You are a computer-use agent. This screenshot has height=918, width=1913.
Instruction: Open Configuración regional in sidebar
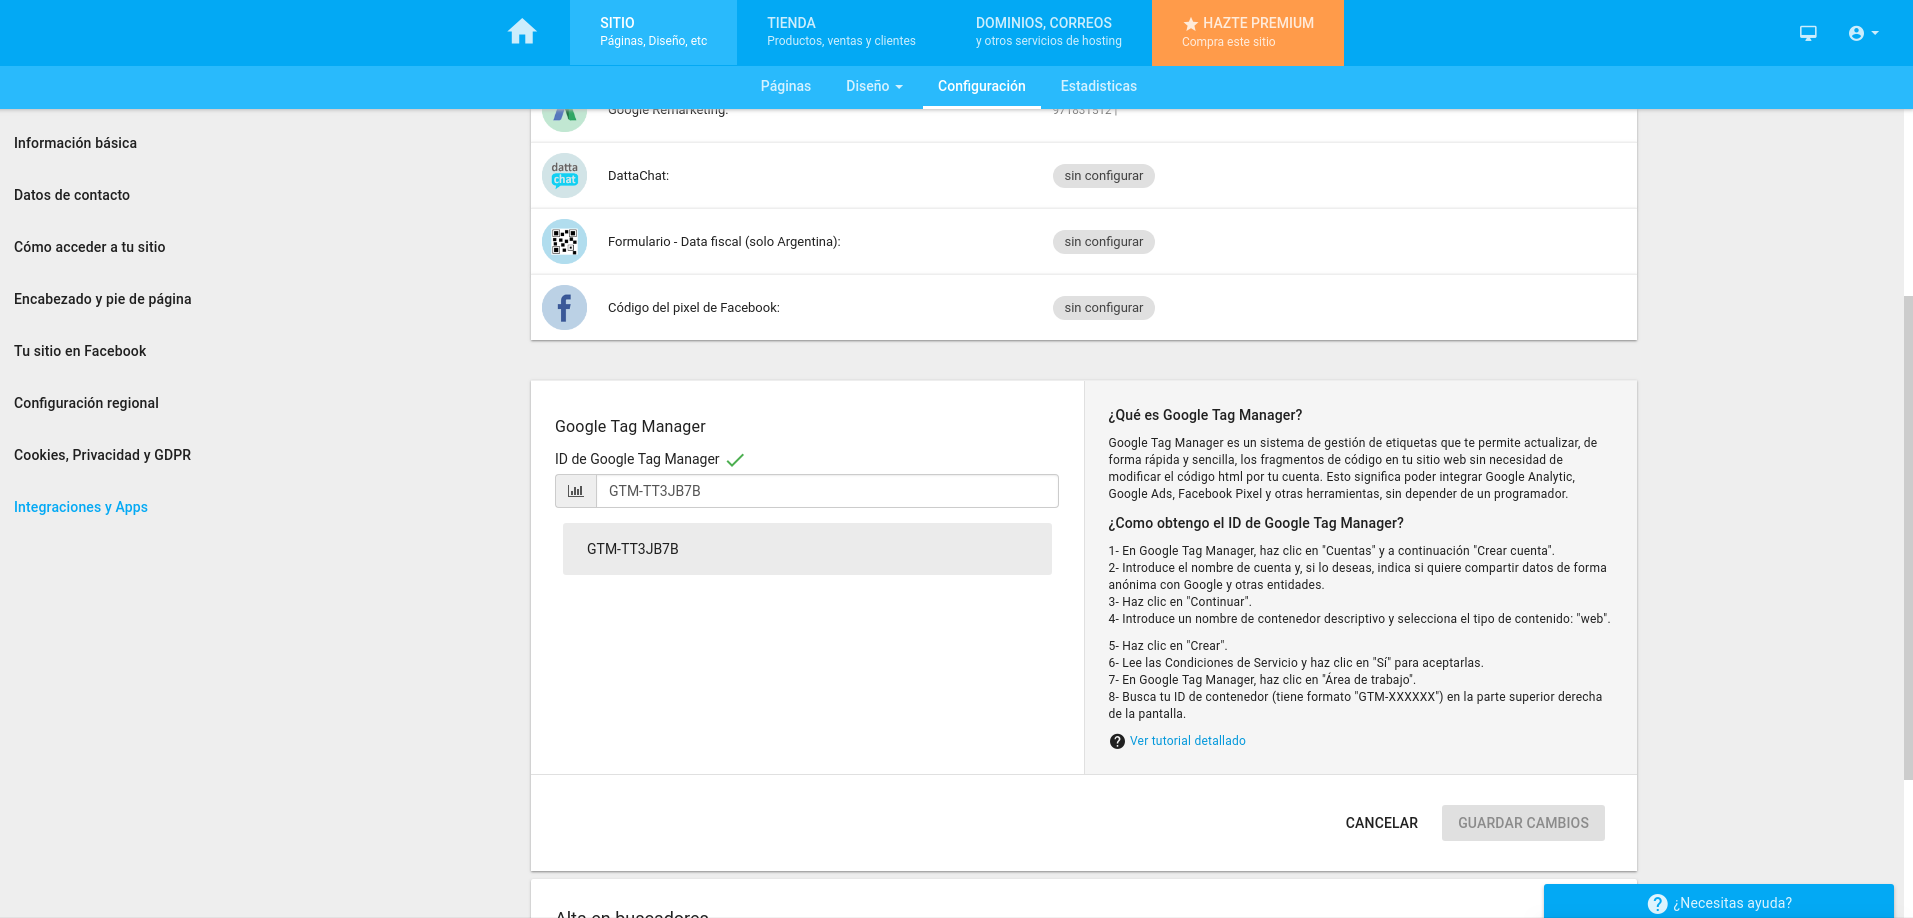point(86,403)
